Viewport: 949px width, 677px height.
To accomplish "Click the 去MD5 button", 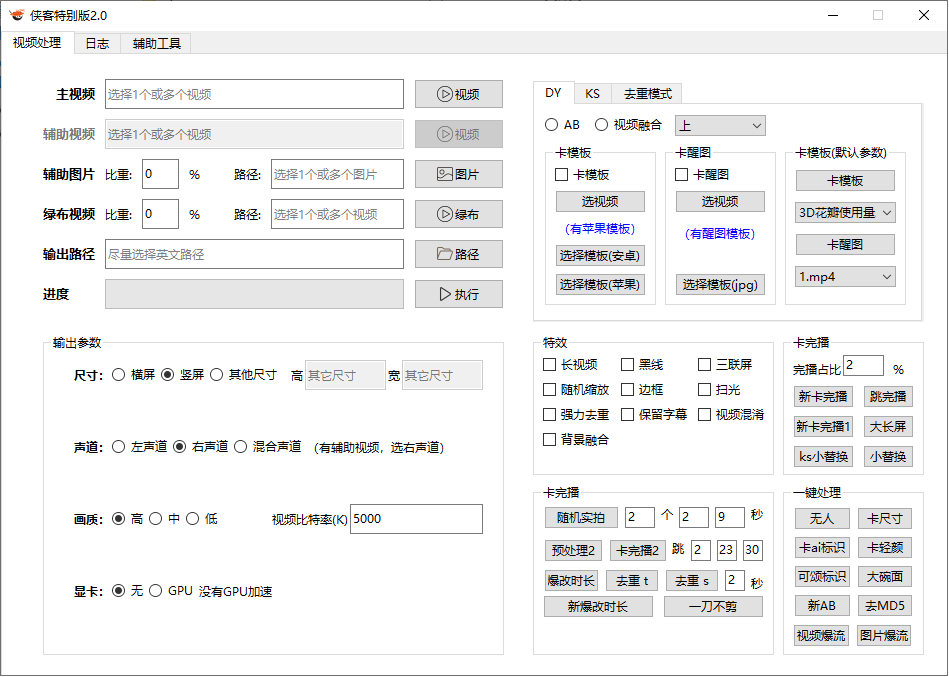I will click(x=884, y=605).
